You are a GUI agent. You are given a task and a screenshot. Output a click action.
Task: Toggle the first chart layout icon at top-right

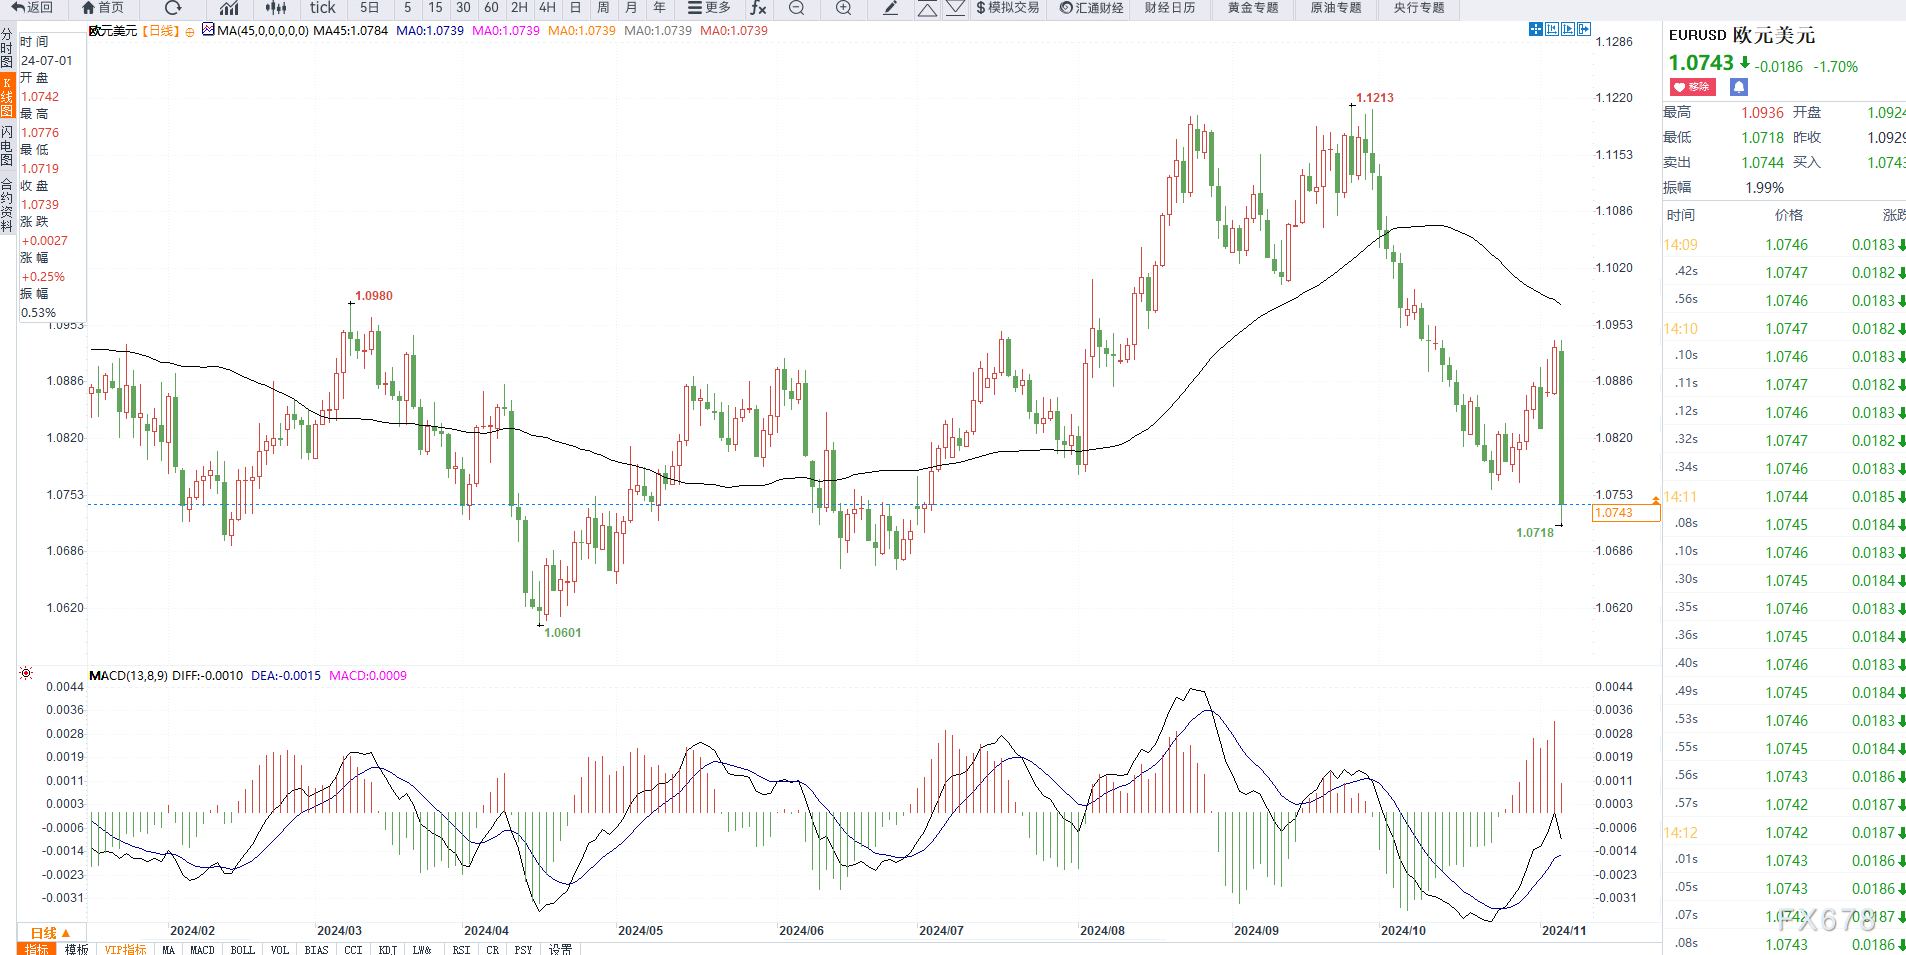(1536, 29)
